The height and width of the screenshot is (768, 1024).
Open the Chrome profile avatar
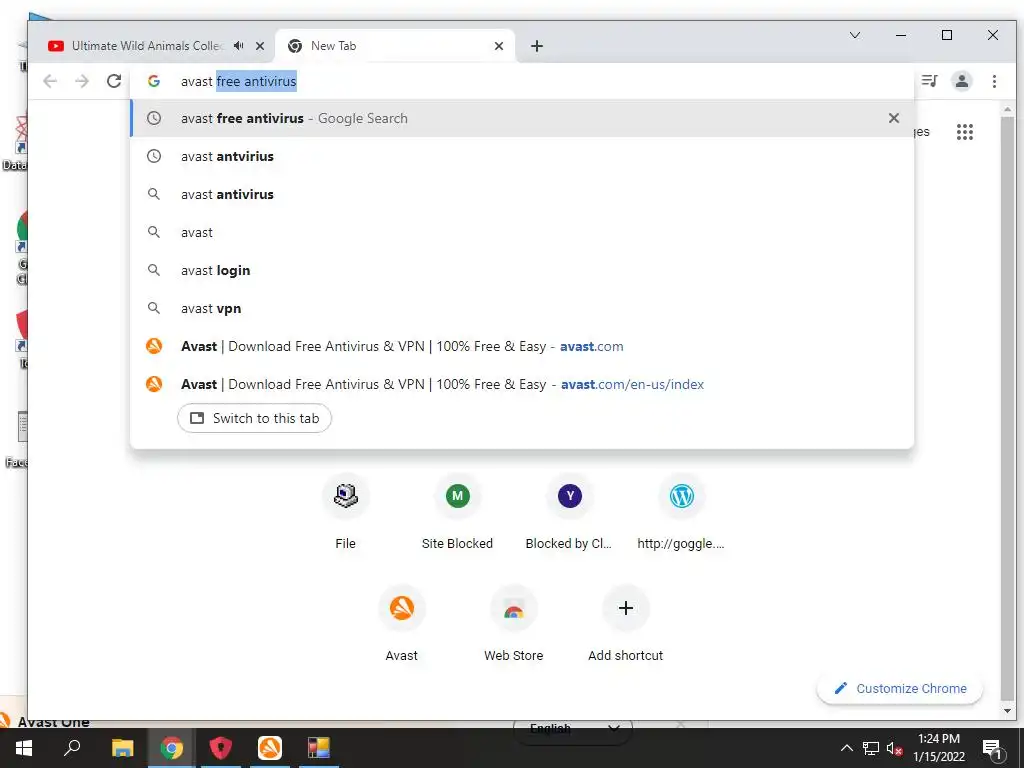(x=962, y=81)
